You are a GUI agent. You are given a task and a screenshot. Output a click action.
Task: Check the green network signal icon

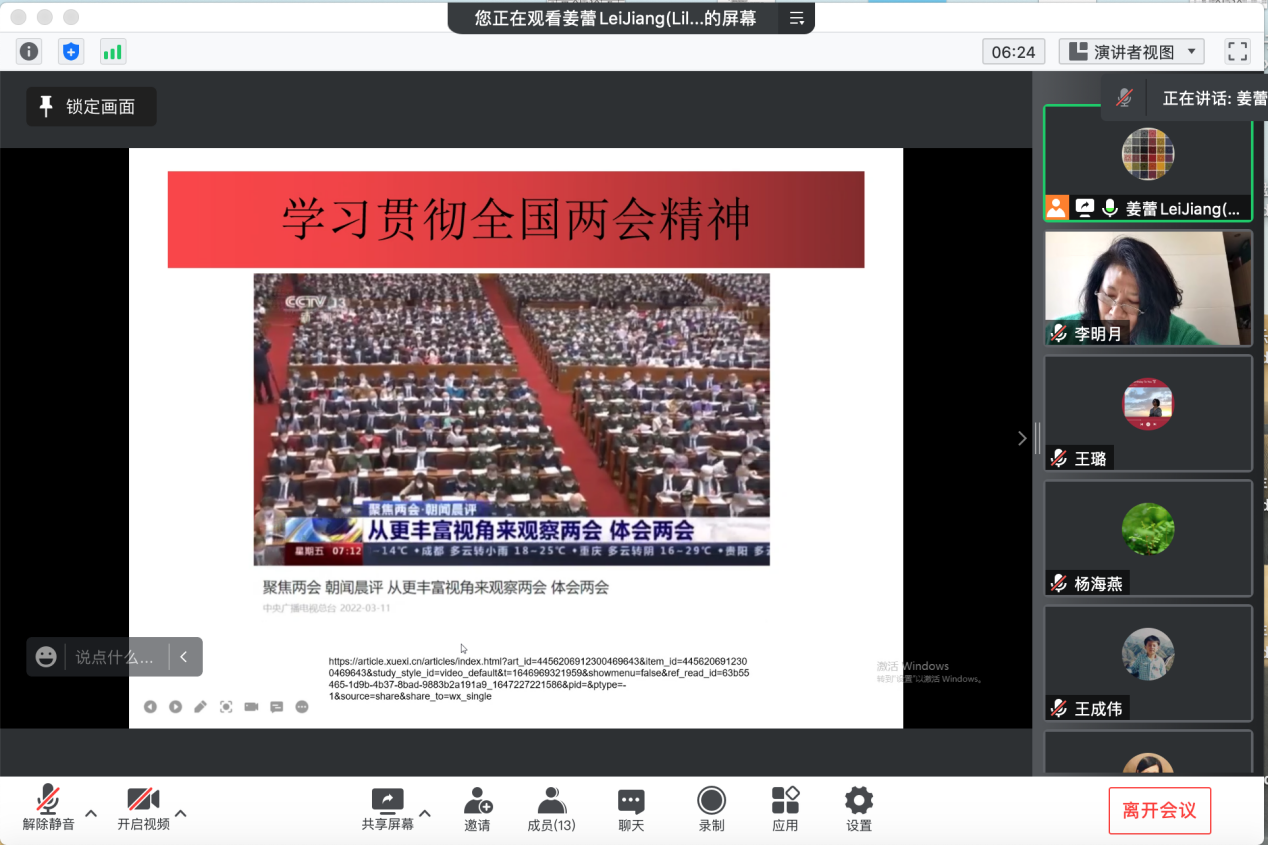tap(112, 52)
